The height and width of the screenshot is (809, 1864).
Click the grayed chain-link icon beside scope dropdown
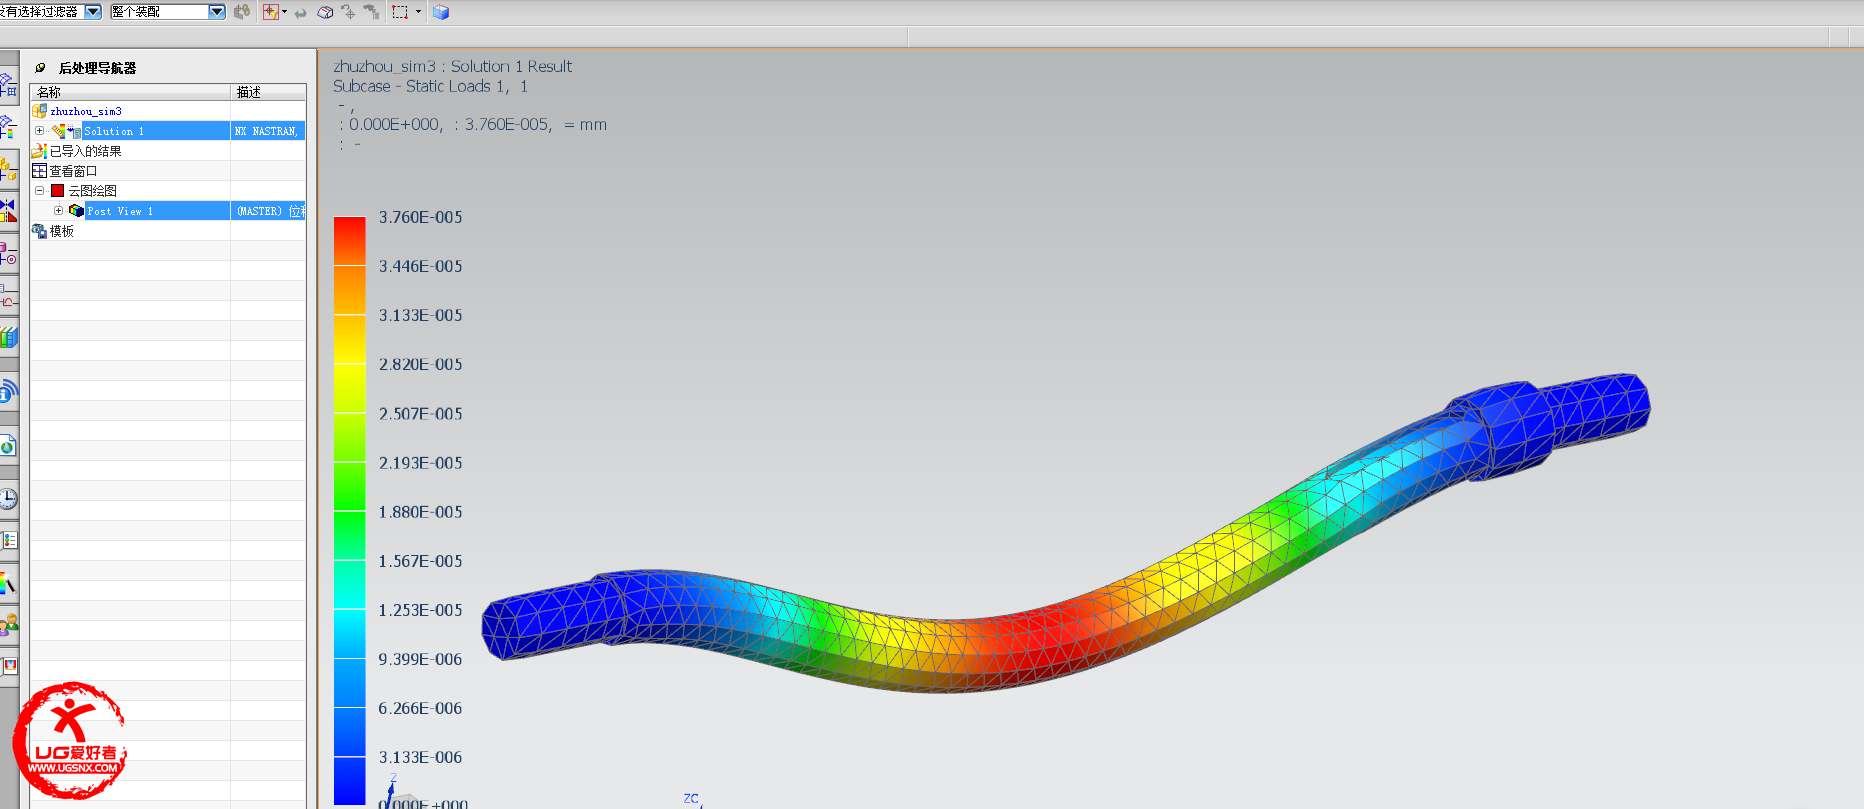click(x=242, y=12)
